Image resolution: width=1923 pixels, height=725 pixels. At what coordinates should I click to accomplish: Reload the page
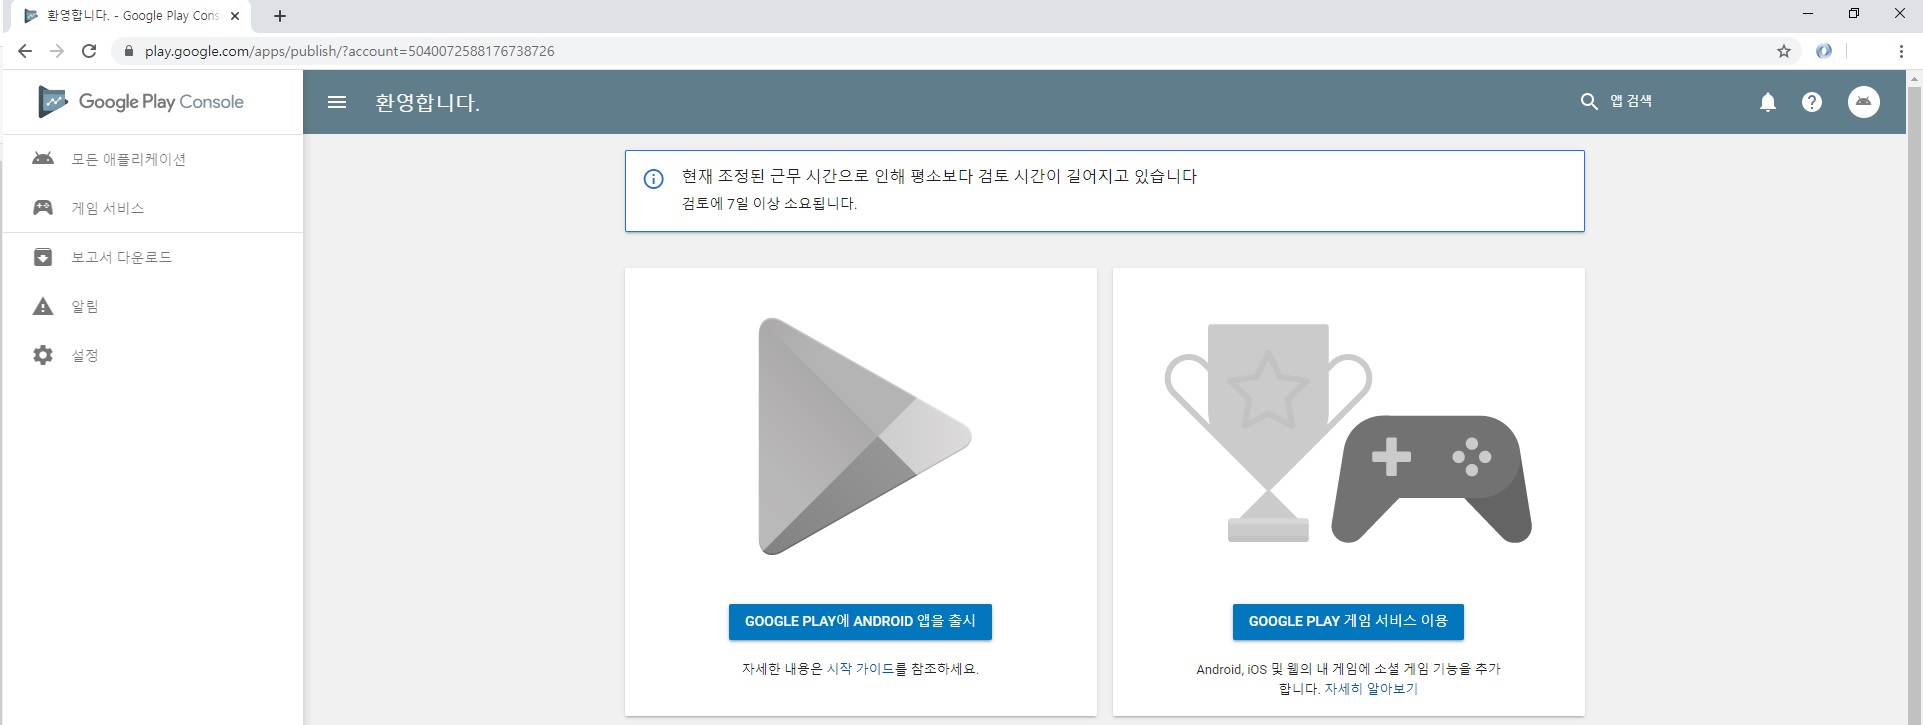(x=89, y=51)
